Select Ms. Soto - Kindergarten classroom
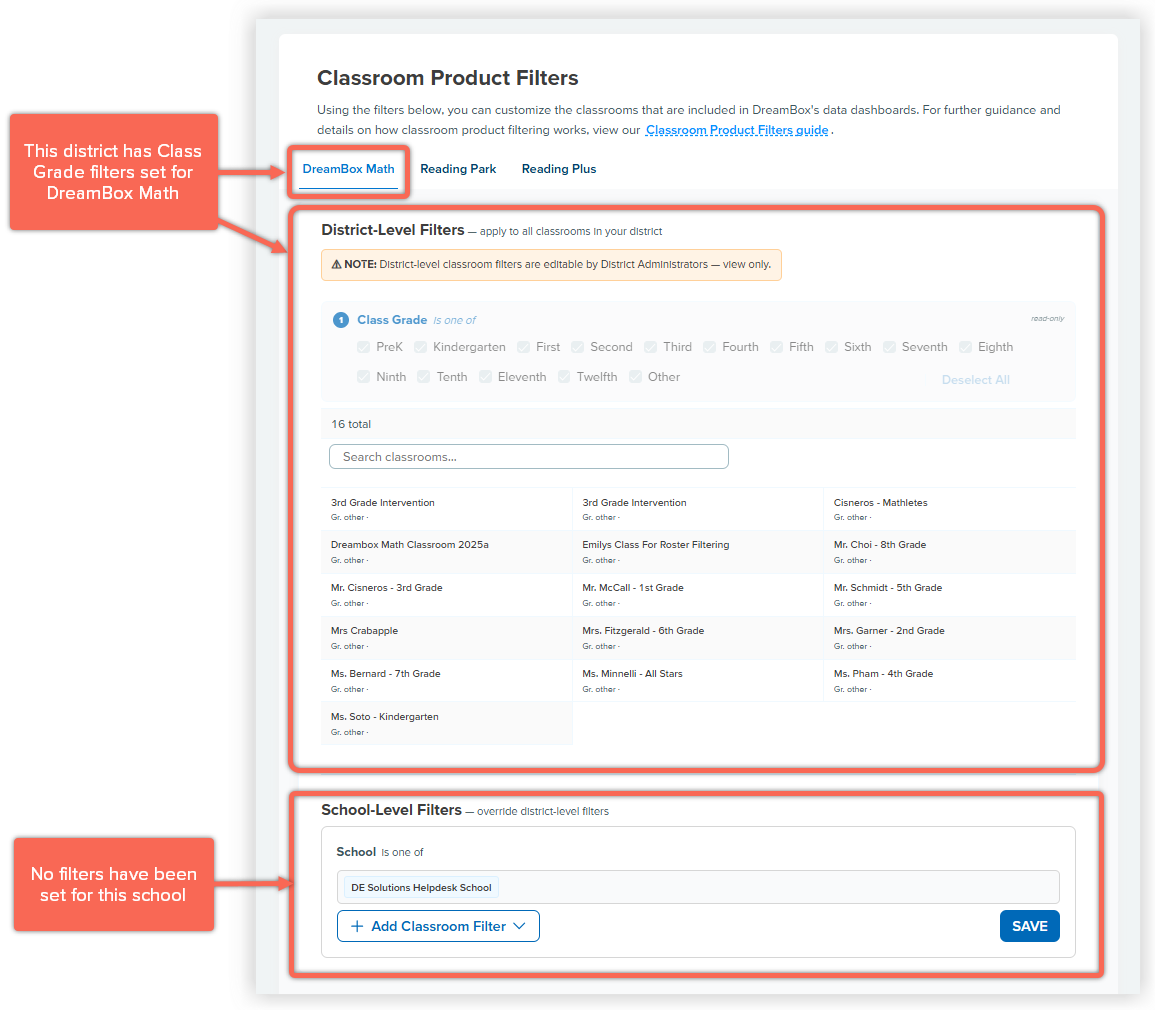This screenshot has width=1155, height=1010. point(446,723)
